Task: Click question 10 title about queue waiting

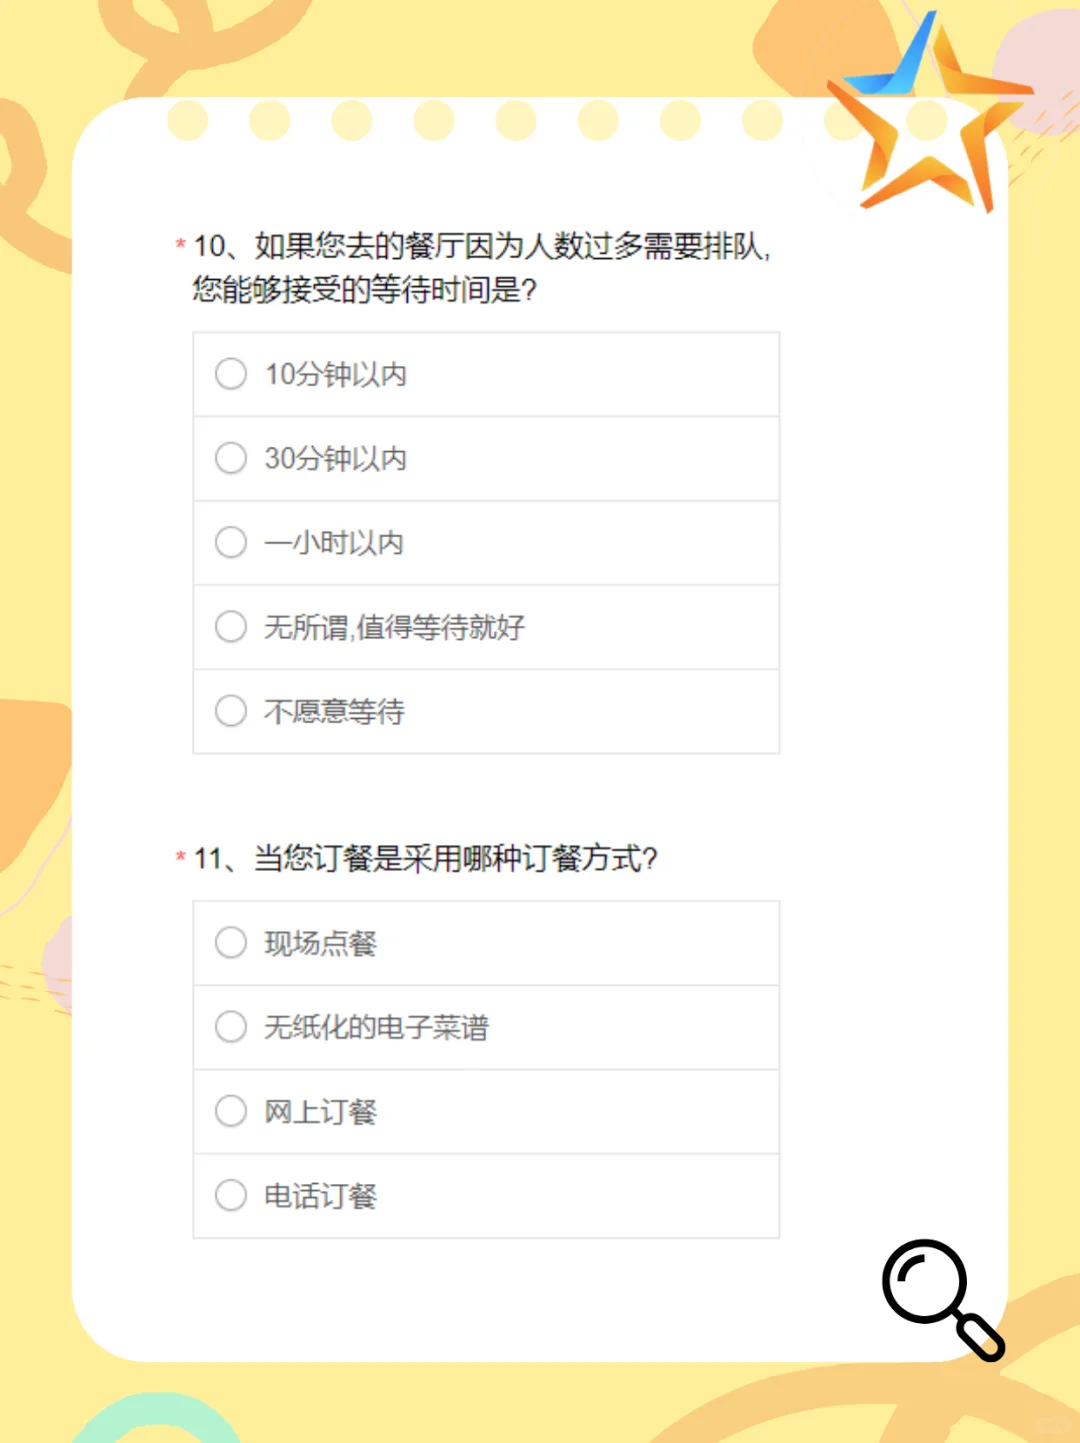Action: (482, 267)
